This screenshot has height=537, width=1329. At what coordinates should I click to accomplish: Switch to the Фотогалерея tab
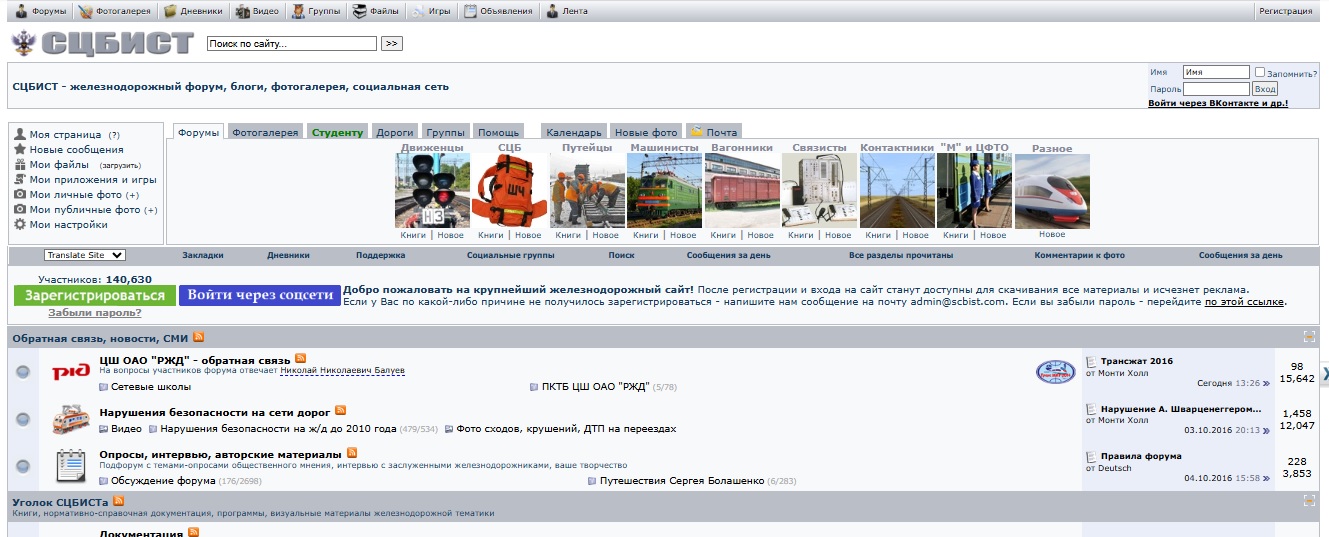(x=265, y=132)
